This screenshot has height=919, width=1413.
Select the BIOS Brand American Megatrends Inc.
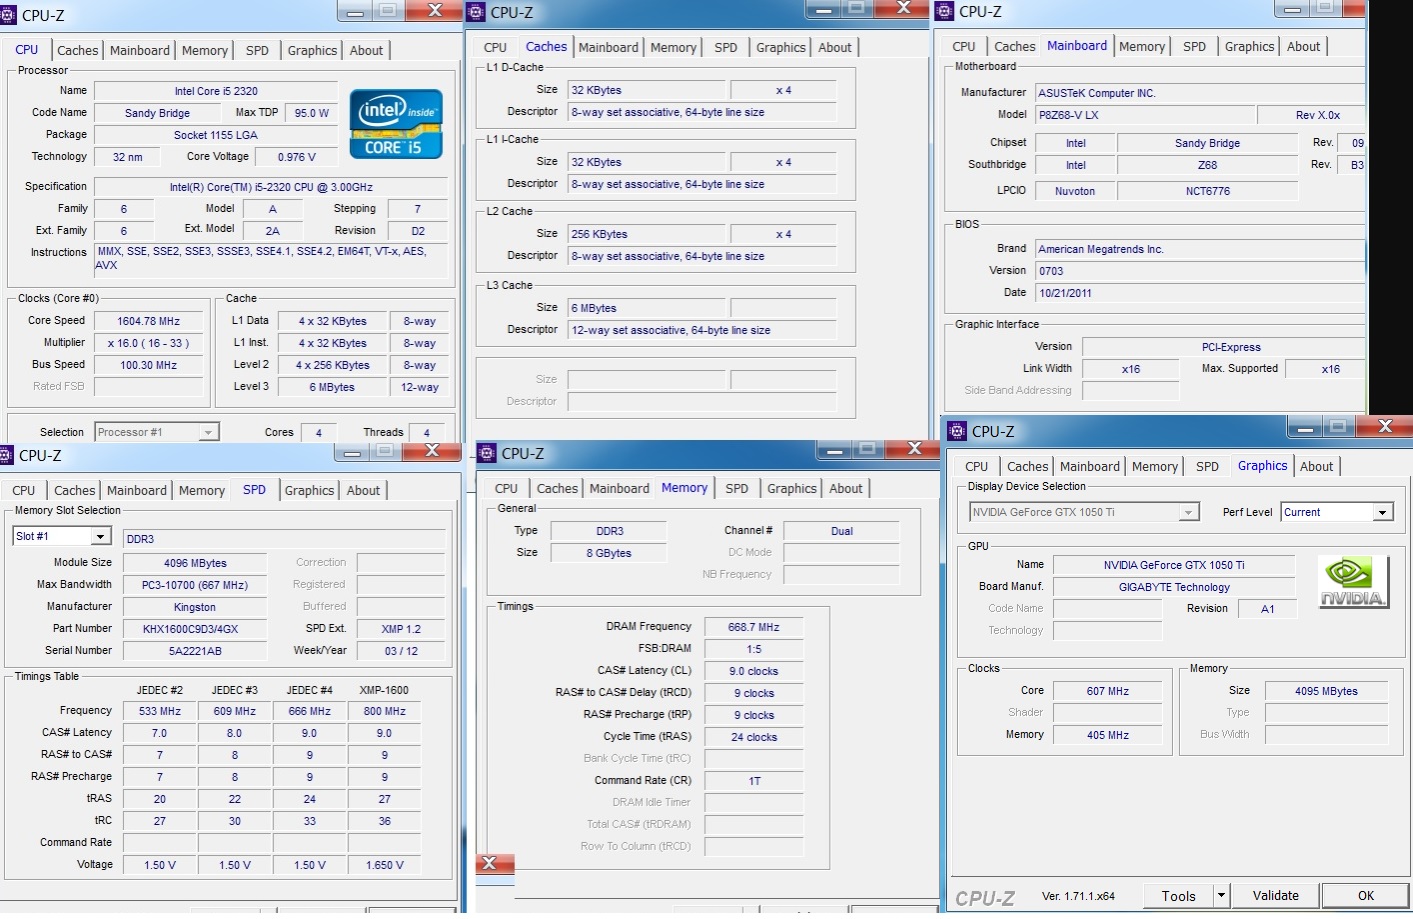(1200, 249)
